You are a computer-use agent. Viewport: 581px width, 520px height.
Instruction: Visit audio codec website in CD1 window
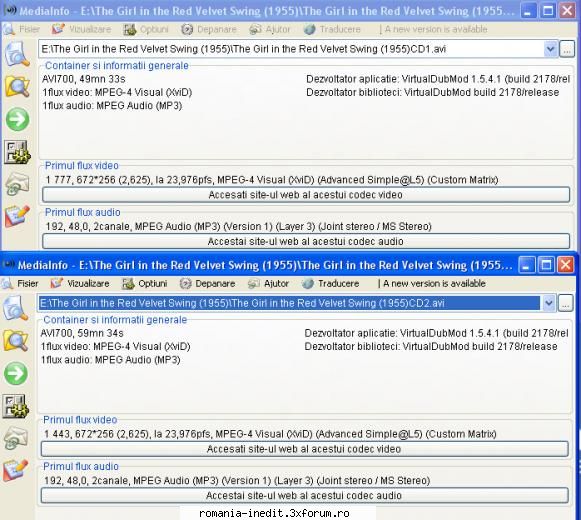point(306,242)
